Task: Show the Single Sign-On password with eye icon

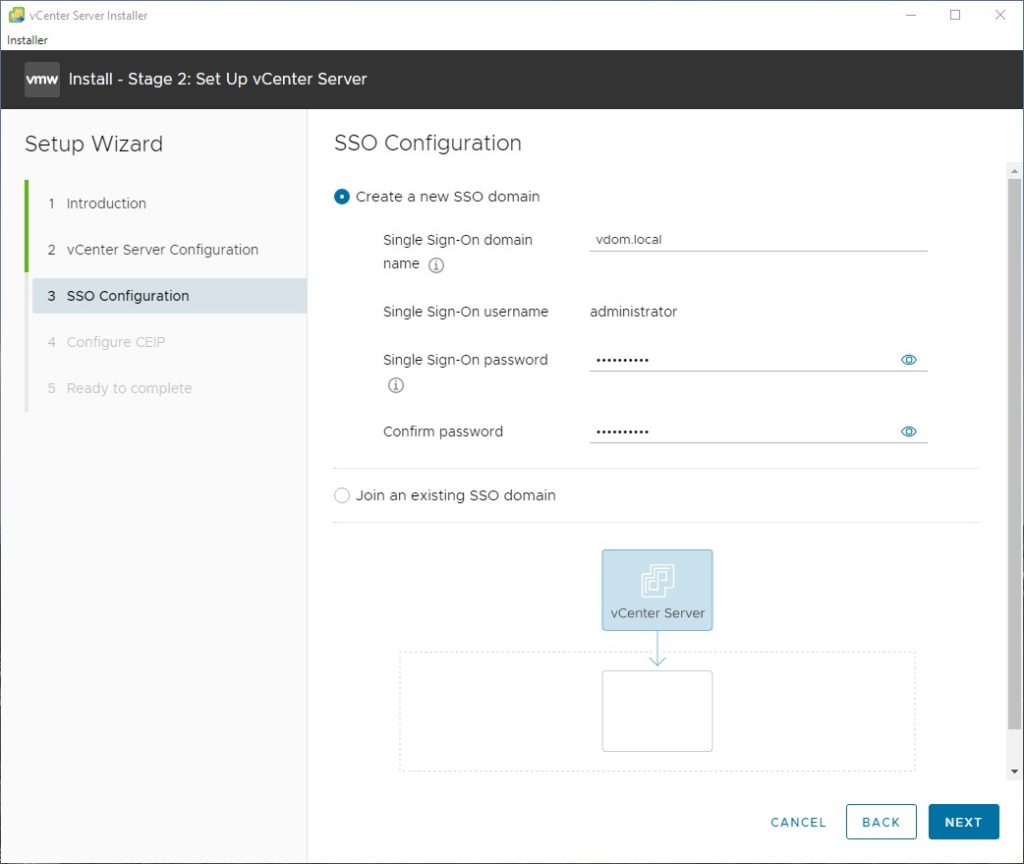Action: (908, 360)
